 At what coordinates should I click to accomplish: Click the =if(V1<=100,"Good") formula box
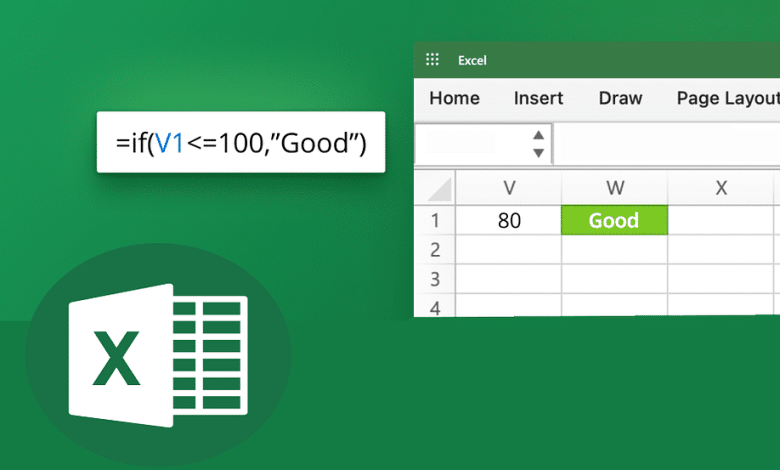(x=241, y=142)
